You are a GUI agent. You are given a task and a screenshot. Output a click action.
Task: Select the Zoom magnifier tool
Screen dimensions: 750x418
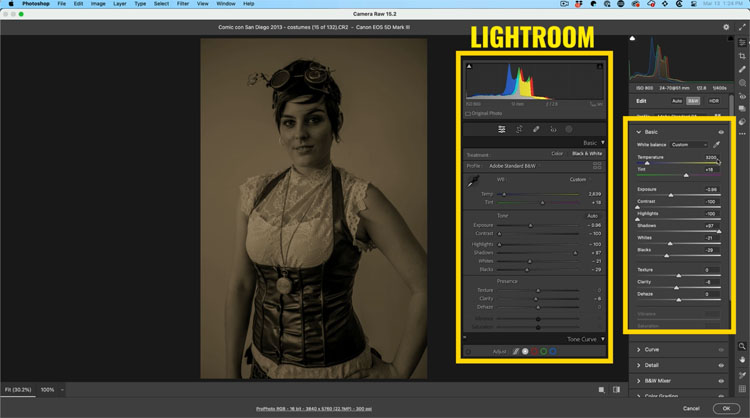742,346
